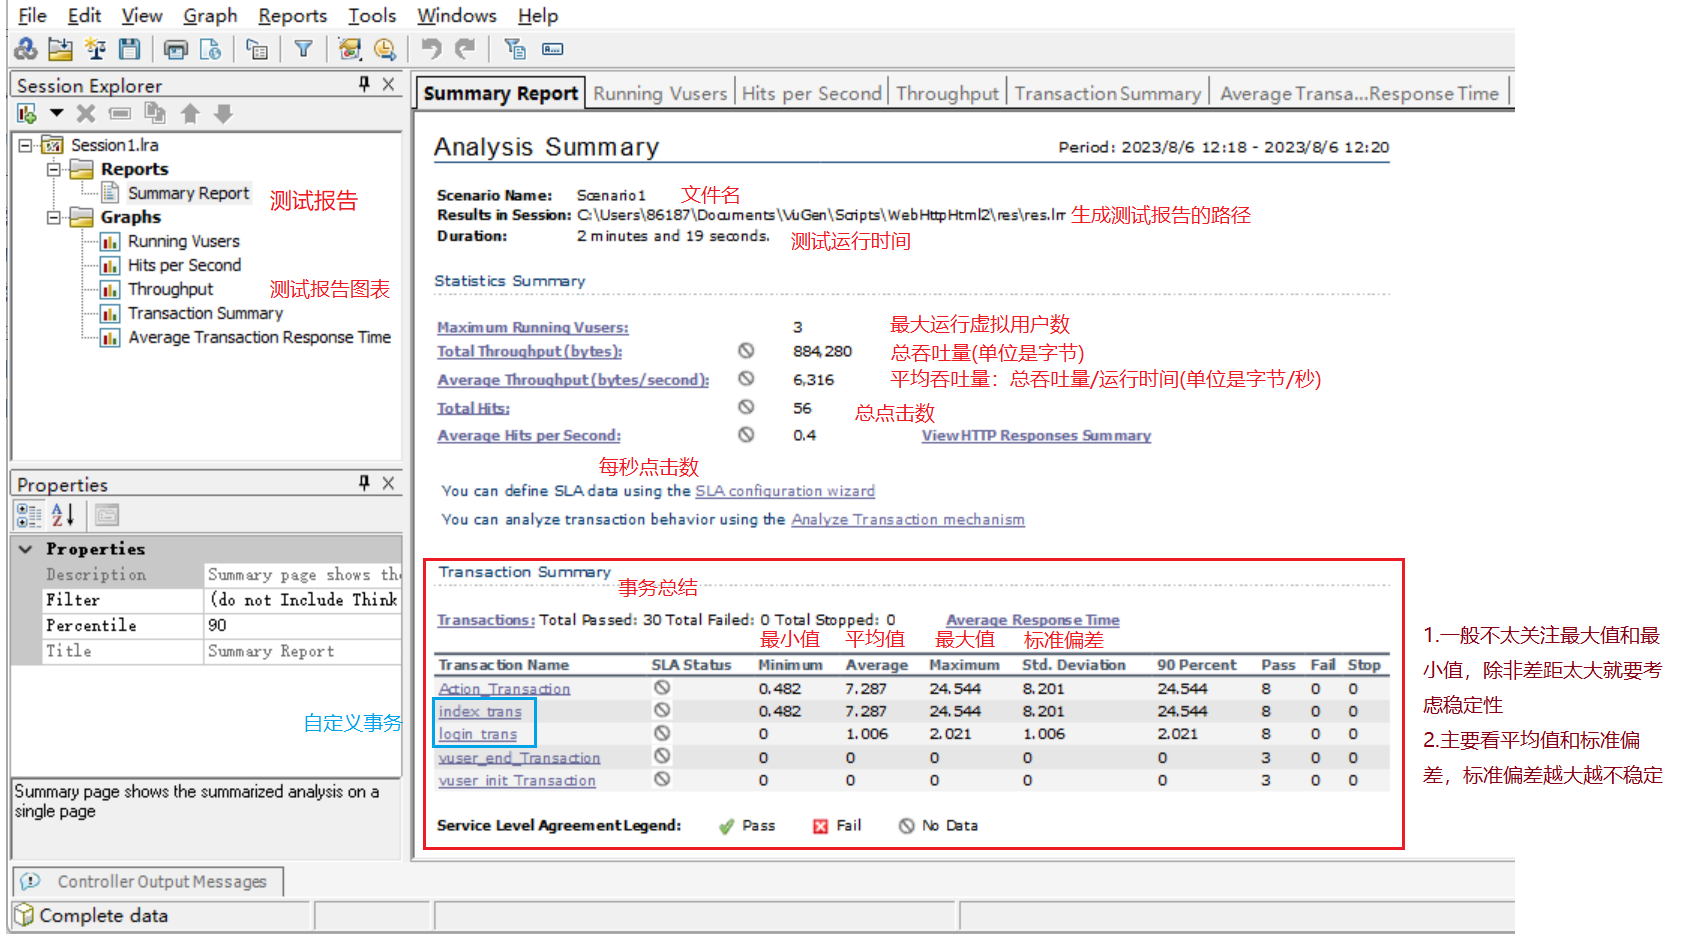Collapse the Session1.lra tree node
Image resolution: width=1695 pixels, height=944 pixels.
coord(25,145)
